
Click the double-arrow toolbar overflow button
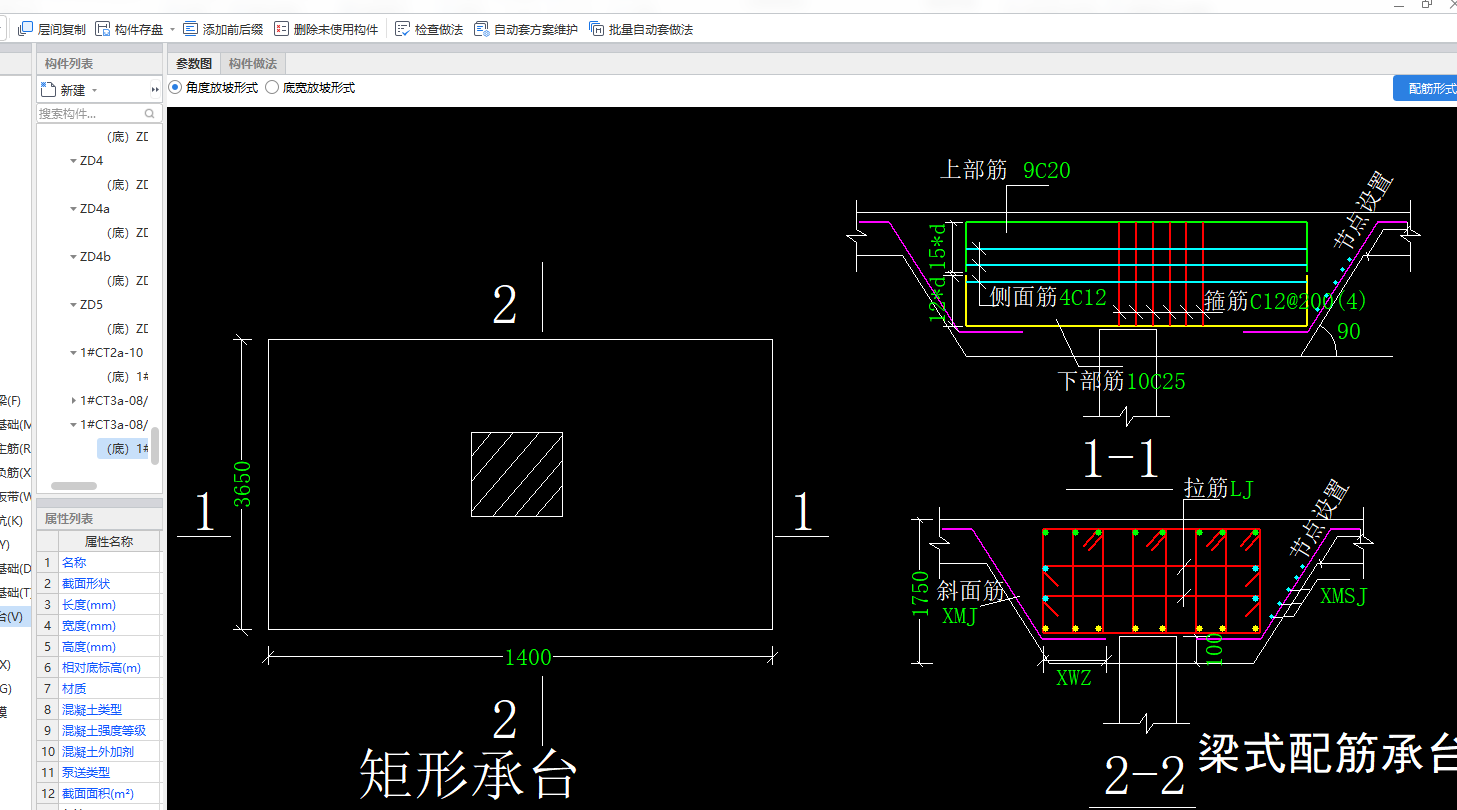click(155, 90)
